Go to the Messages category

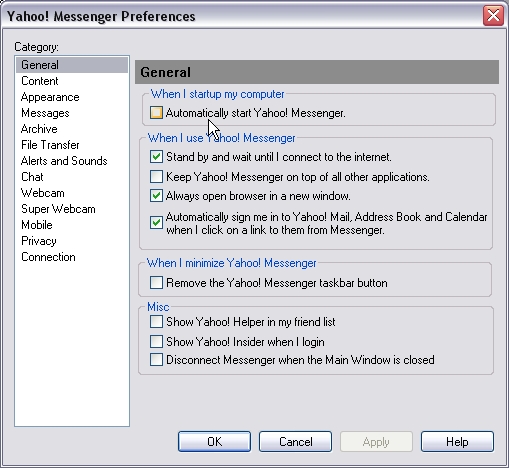coord(72,113)
